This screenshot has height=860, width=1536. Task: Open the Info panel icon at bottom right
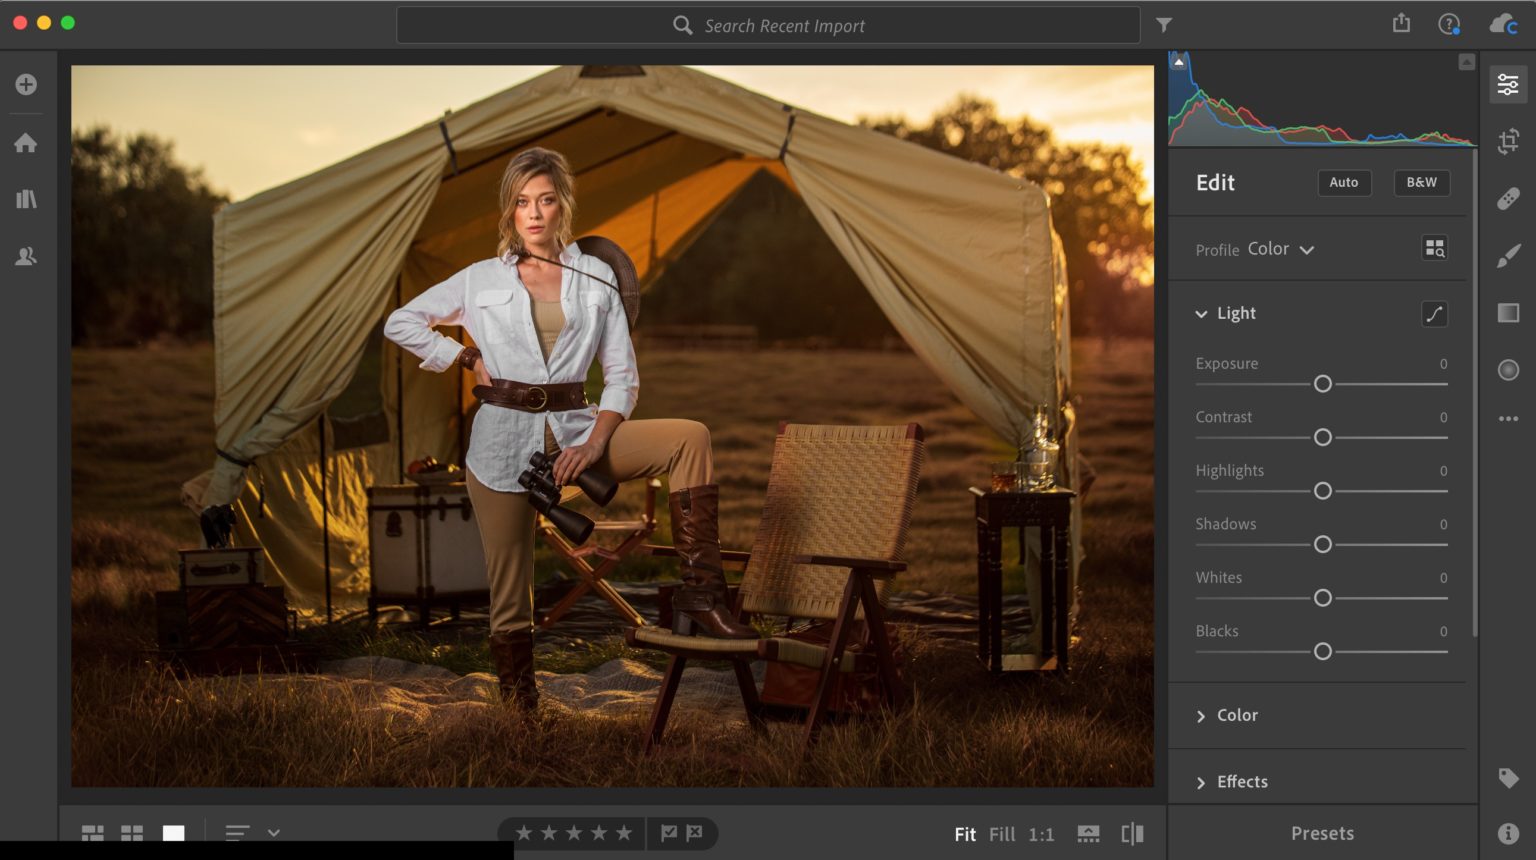pyautogui.click(x=1508, y=831)
